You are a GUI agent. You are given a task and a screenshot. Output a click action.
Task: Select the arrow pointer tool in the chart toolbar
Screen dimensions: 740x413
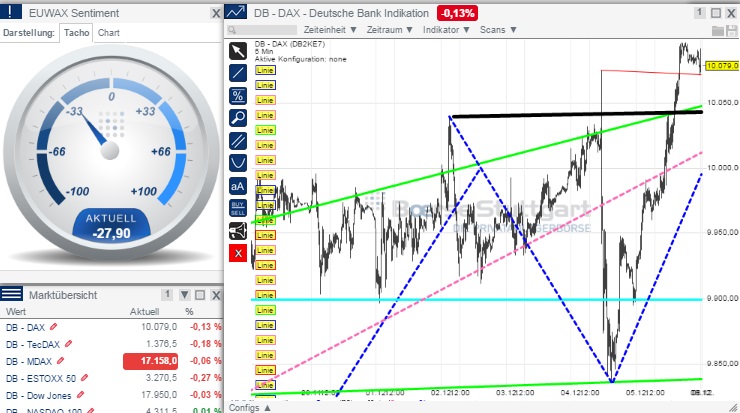238,51
